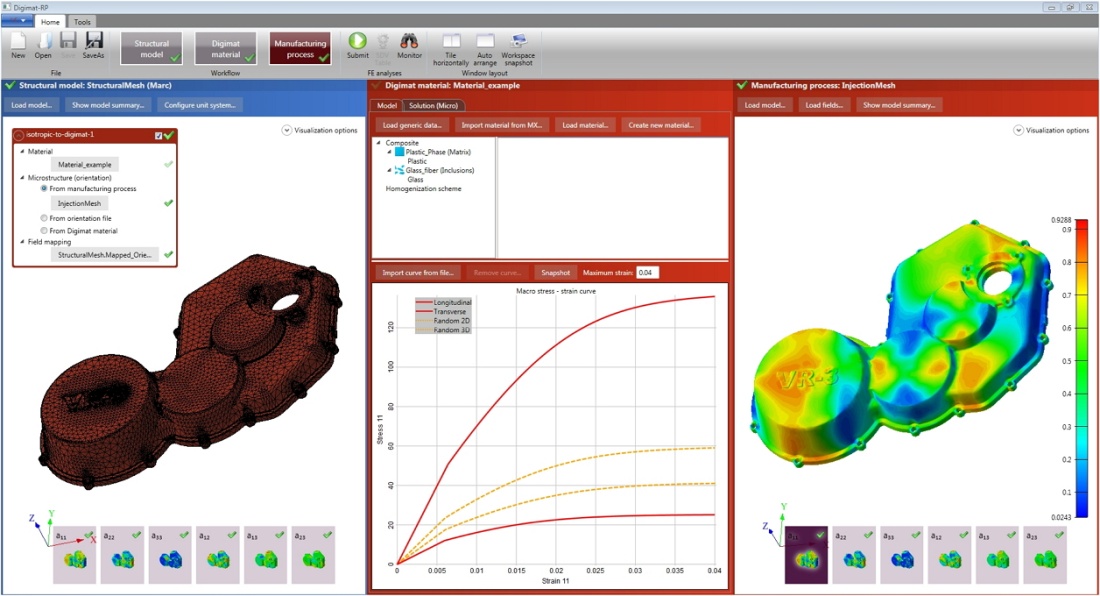Select the Manufacturing process workflow icon
The height and width of the screenshot is (596, 1100).
(300, 46)
